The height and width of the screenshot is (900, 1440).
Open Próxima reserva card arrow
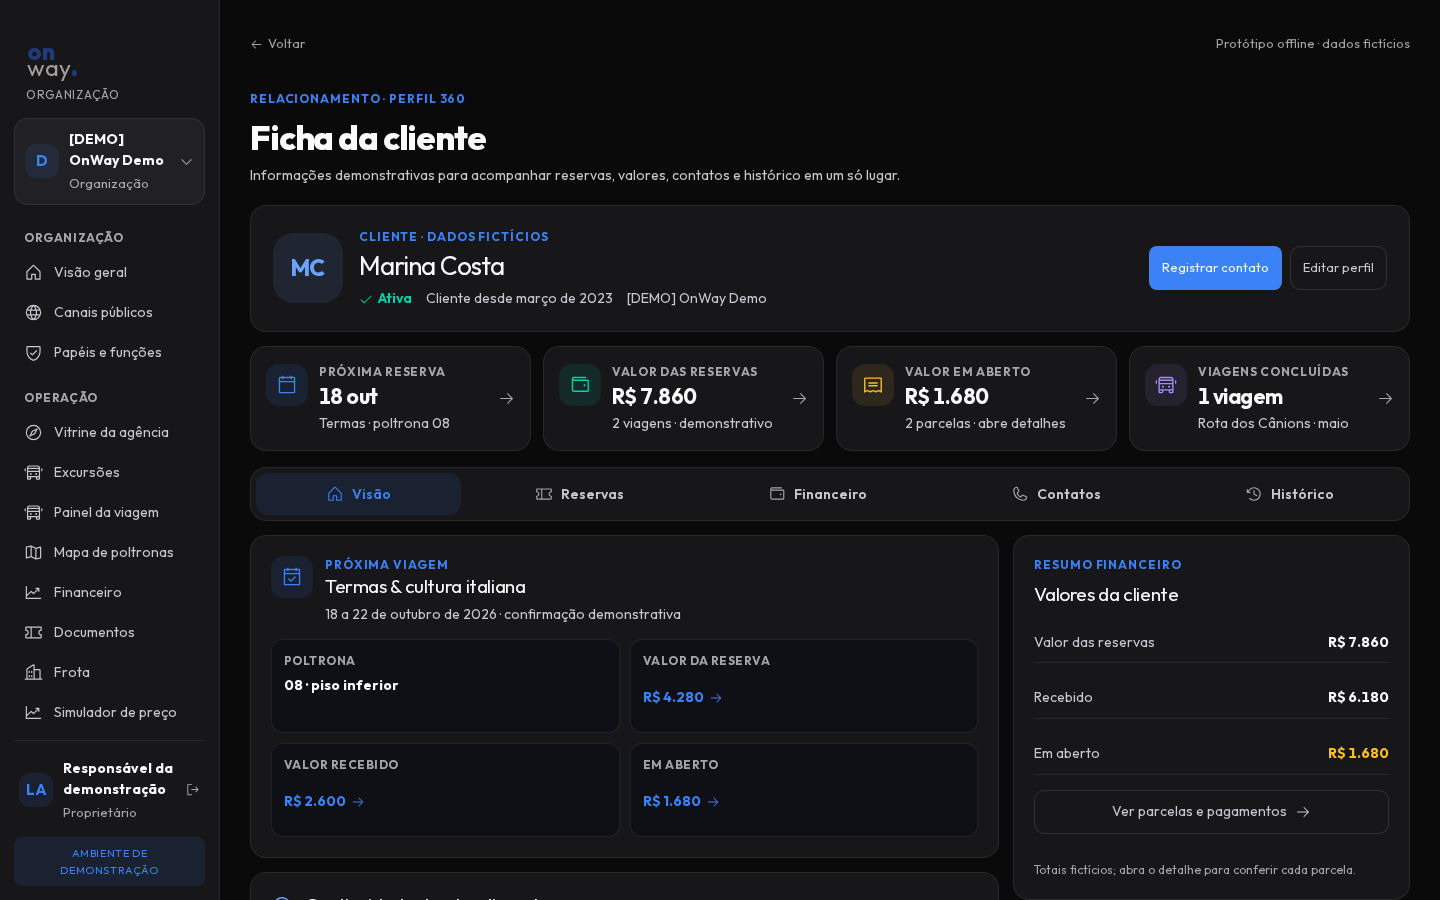pos(506,398)
